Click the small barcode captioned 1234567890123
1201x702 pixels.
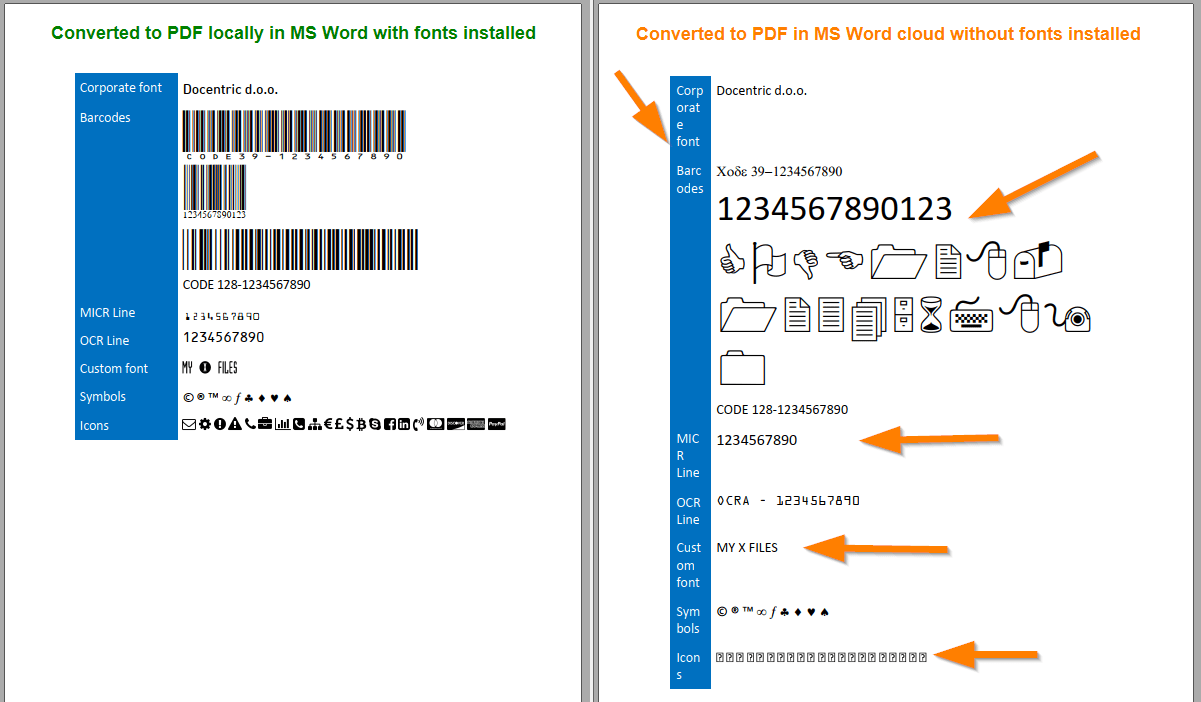(214, 192)
